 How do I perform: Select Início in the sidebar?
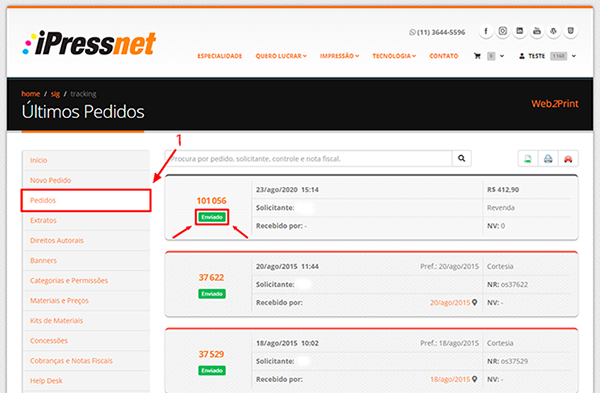86,160
